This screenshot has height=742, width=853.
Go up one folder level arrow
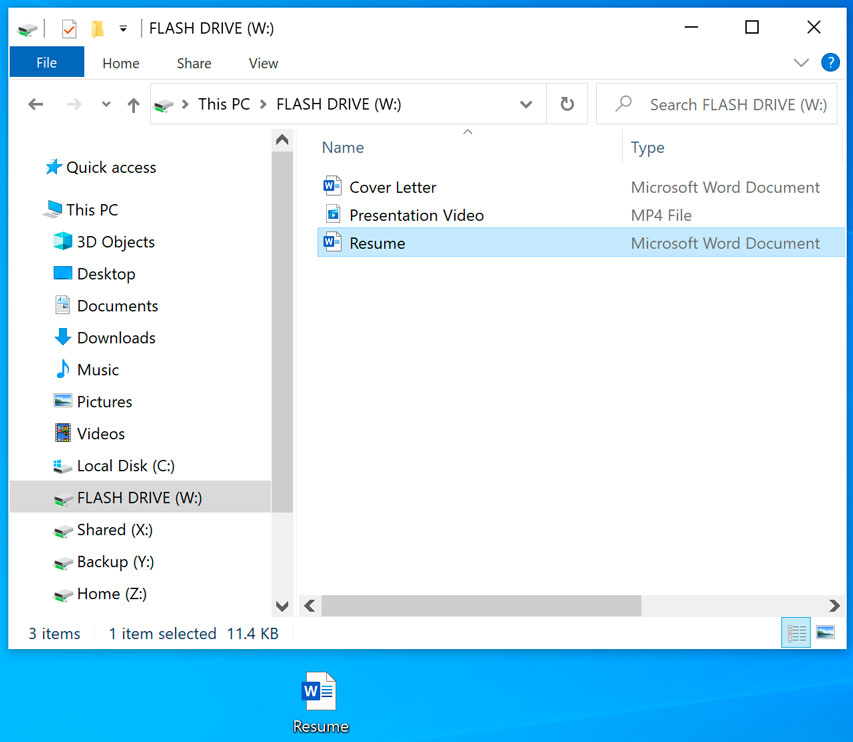133,105
